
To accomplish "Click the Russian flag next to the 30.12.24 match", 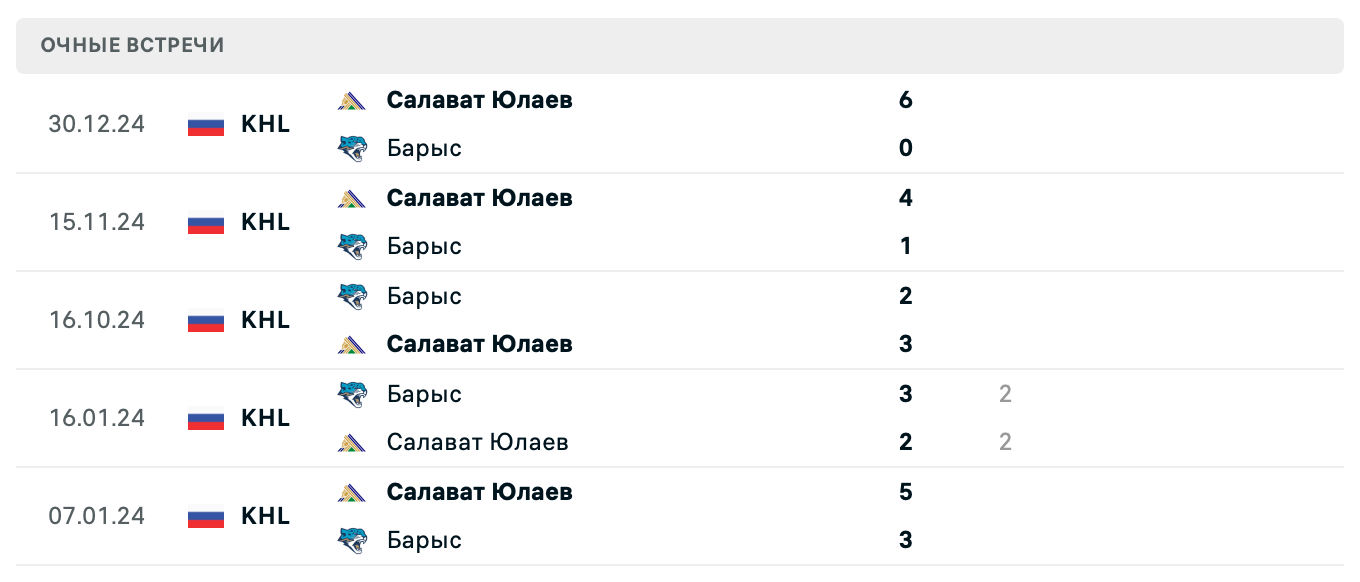I will pos(205,124).
